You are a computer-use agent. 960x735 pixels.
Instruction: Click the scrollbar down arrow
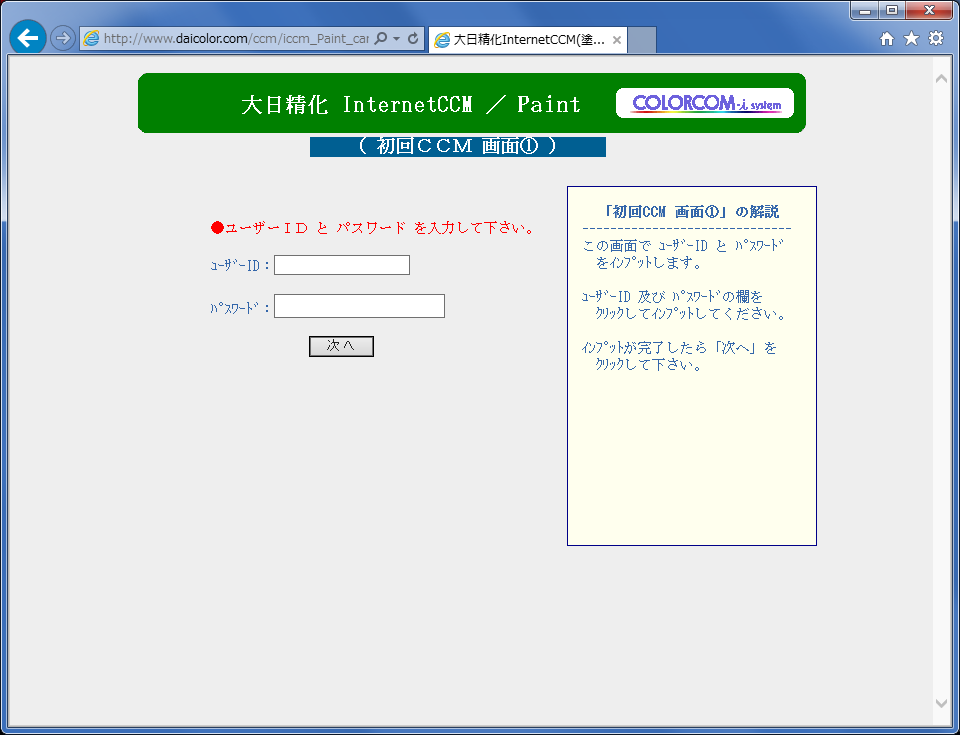(x=942, y=704)
